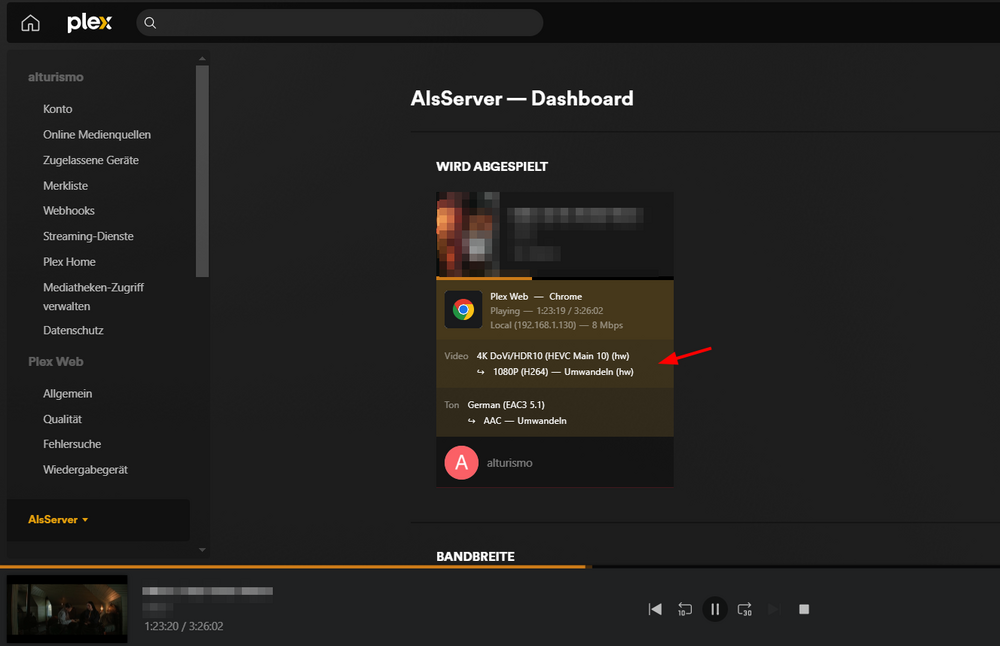This screenshot has height=646, width=1000.
Task: Pause playback
Action: [715, 609]
